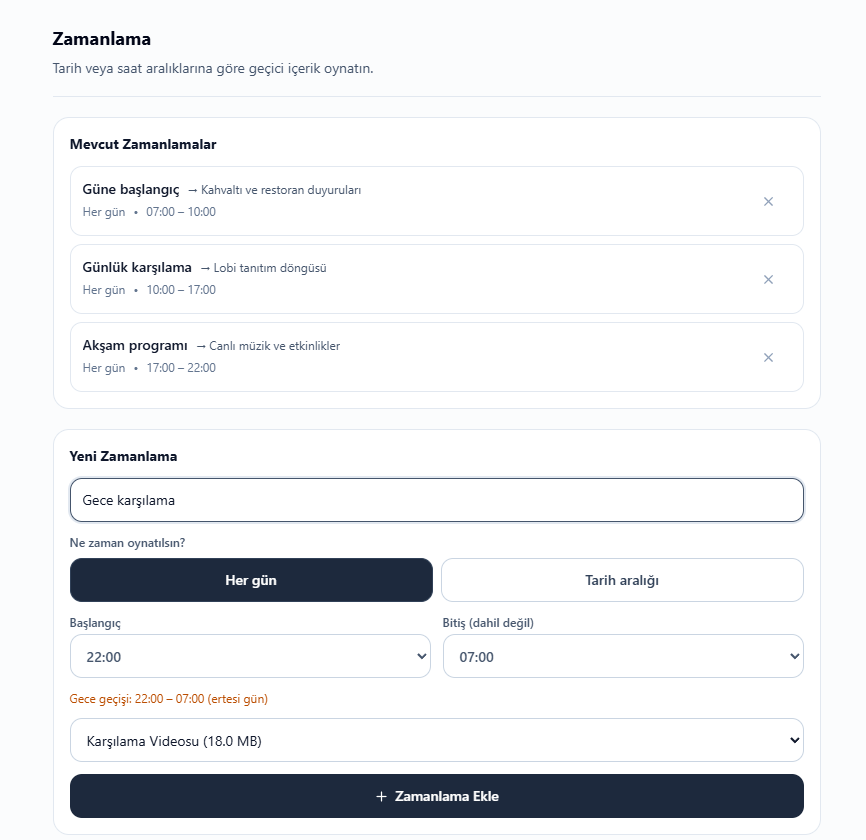Click the Zamanlama Ekle button
The width and height of the screenshot is (866, 840).
coord(437,796)
